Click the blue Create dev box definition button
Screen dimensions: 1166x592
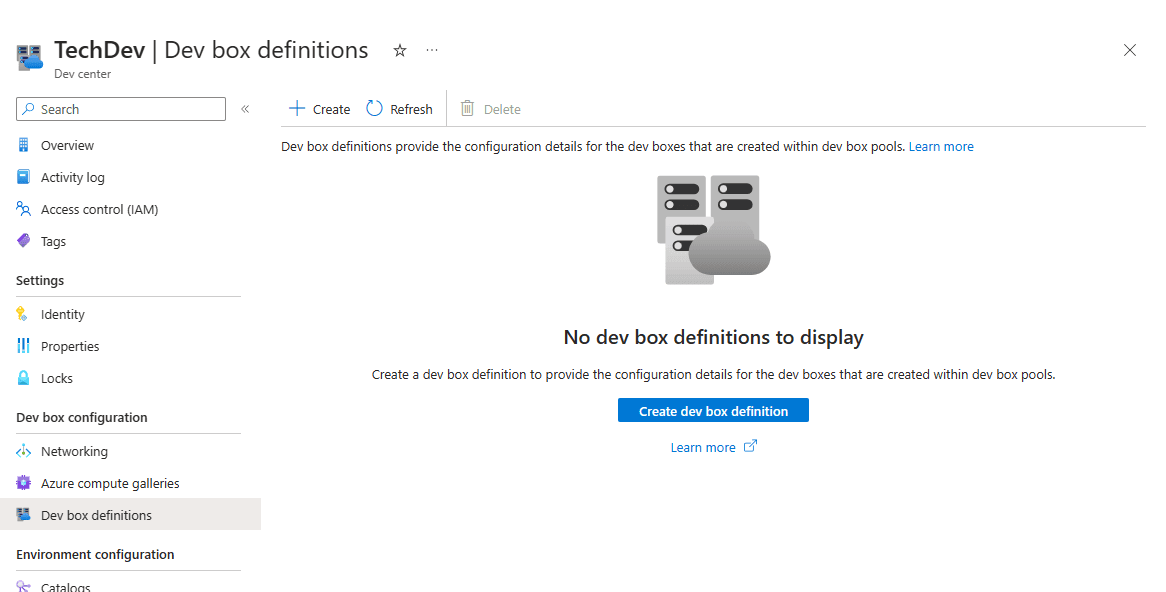[x=713, y=411]
